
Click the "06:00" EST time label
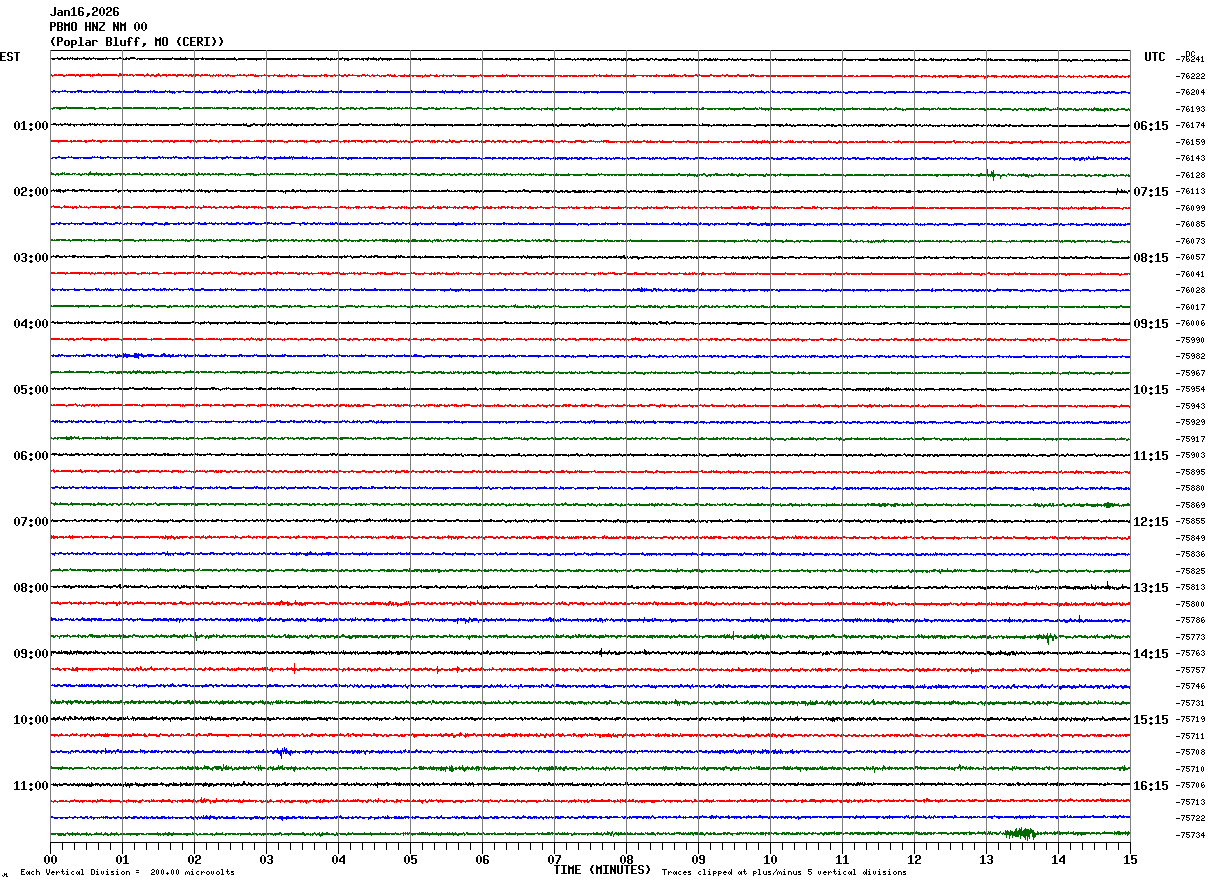pyautogui.click(x=31, y=456)
